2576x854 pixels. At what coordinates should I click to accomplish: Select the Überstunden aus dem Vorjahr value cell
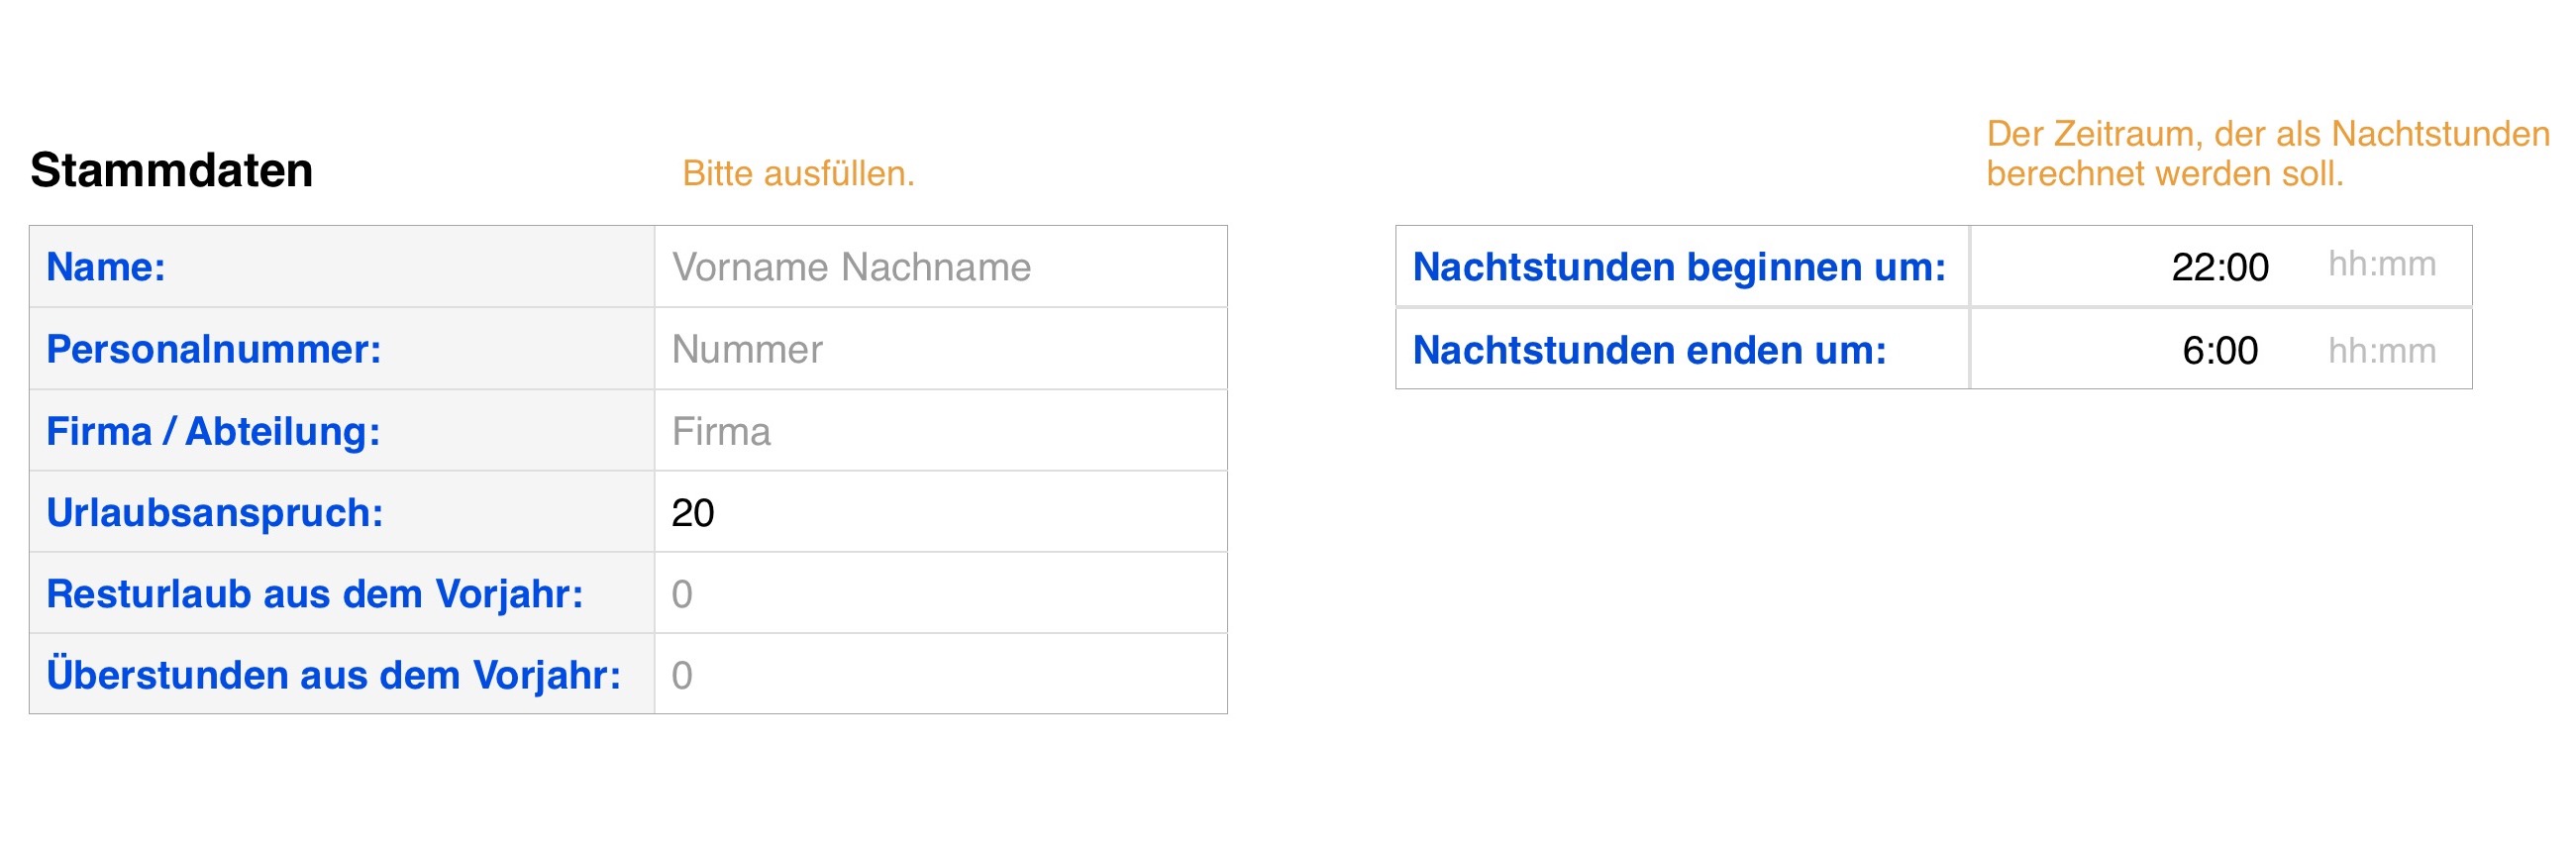tap(940, 675)
